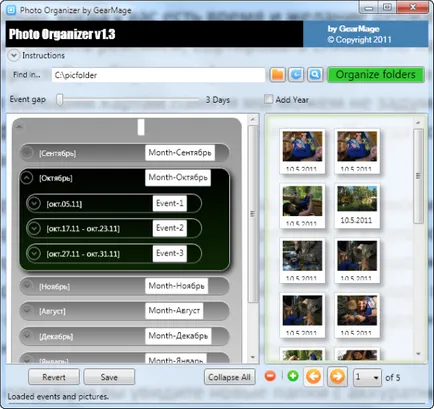434x409 pixels.
Task: Click the blue refresh arrow icon
Action: [296, 74]
